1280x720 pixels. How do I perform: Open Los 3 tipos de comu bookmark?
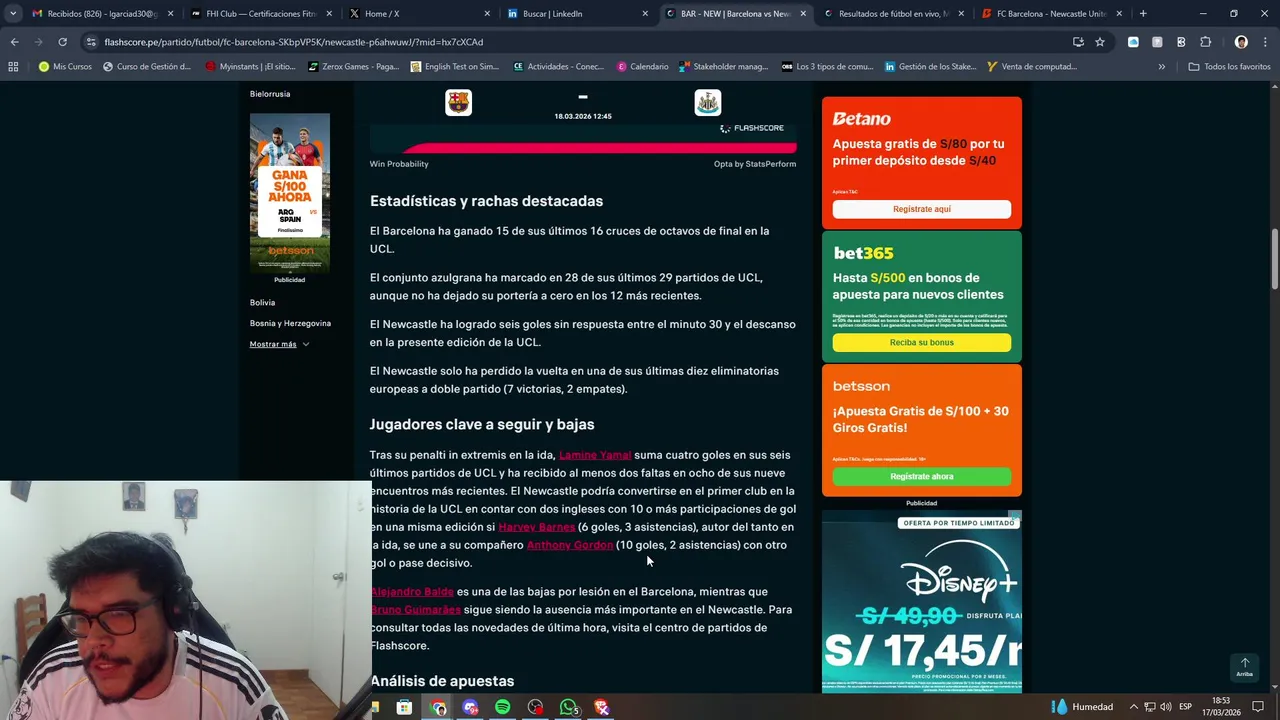pyautogui.click(x=827, y=67)
